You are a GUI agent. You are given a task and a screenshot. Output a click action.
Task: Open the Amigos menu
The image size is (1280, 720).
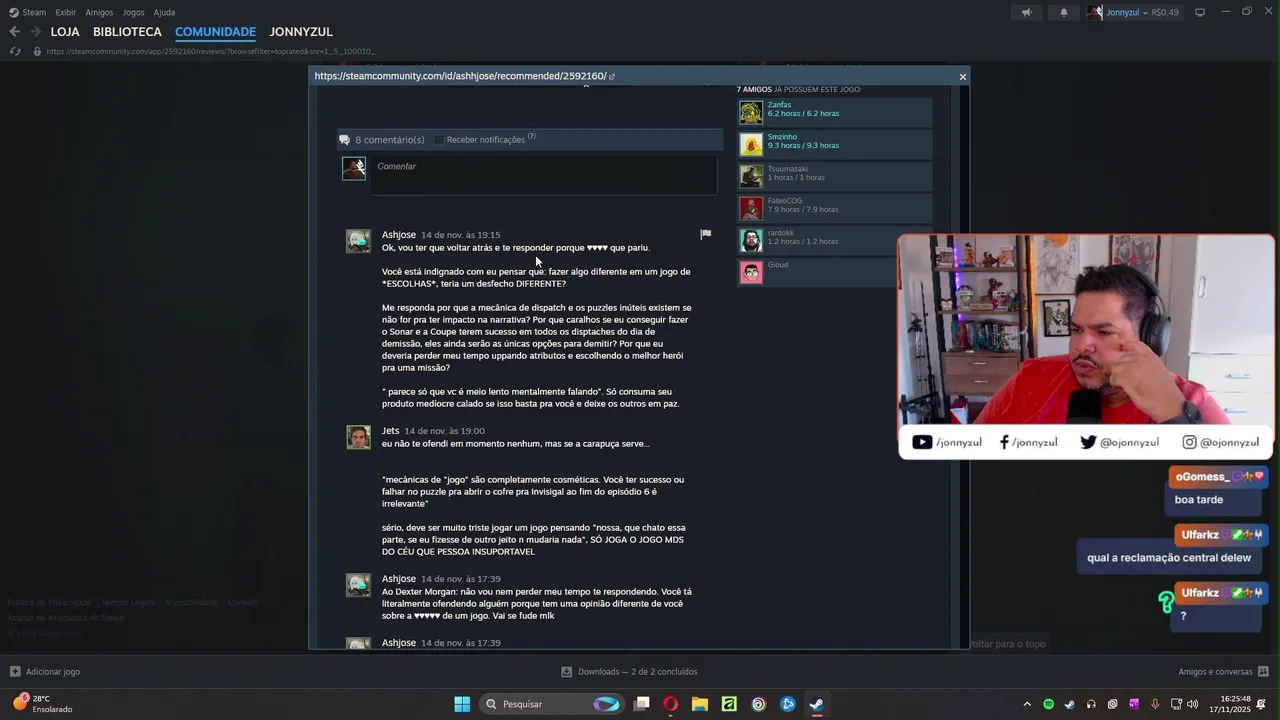pyautogui.click(x=99, y=12)
